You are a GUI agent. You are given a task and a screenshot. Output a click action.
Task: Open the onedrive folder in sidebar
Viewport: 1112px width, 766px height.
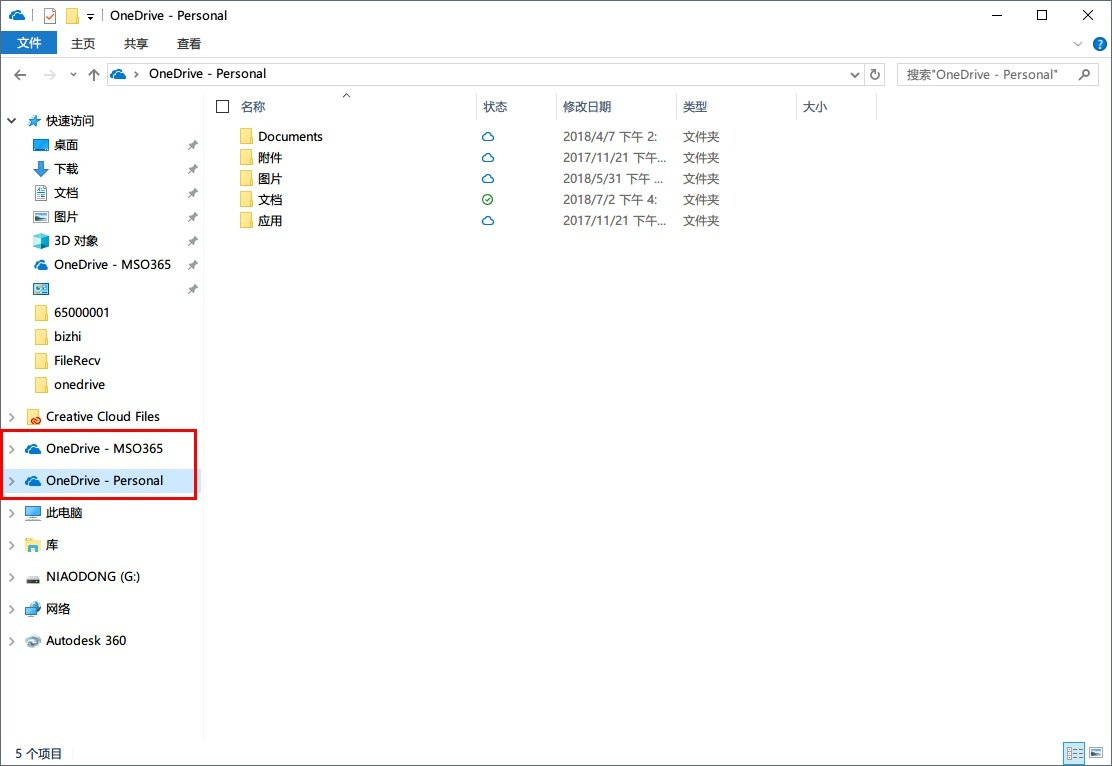(x=79, y=385)
